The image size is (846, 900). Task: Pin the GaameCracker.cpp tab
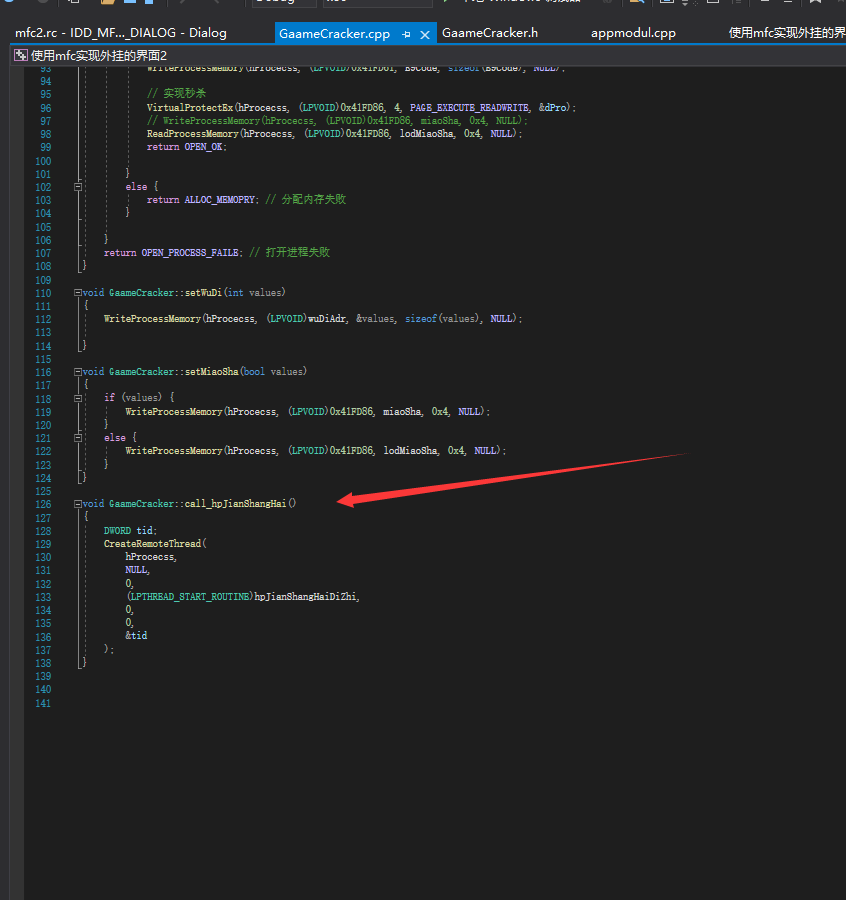point(406,34)
